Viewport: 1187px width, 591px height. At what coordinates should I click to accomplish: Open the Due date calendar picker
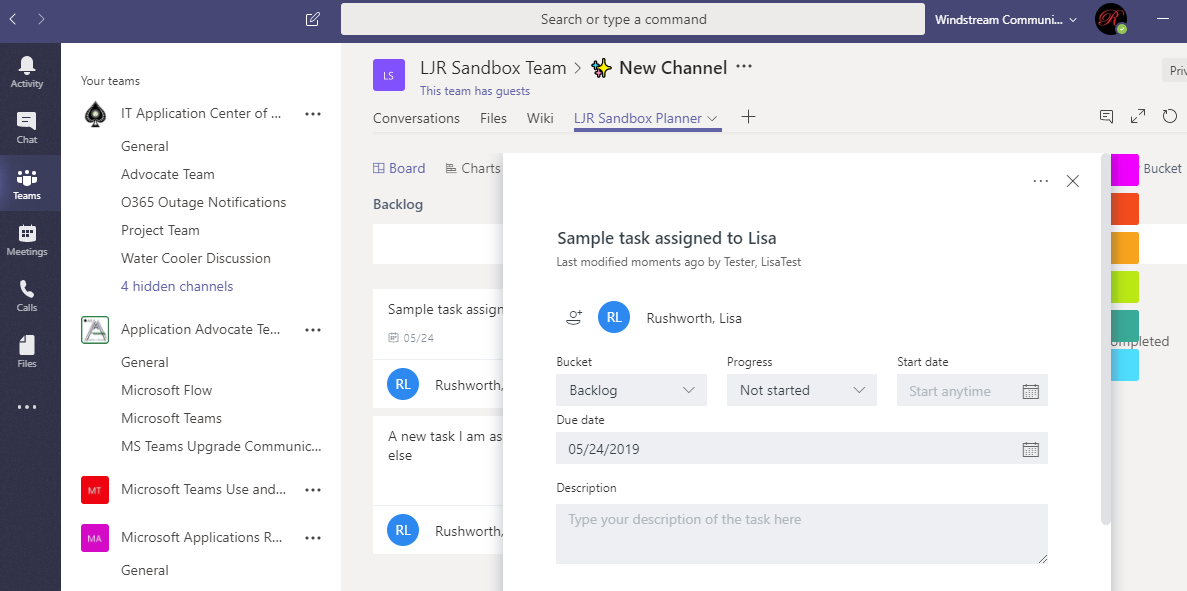point(1030,449)
